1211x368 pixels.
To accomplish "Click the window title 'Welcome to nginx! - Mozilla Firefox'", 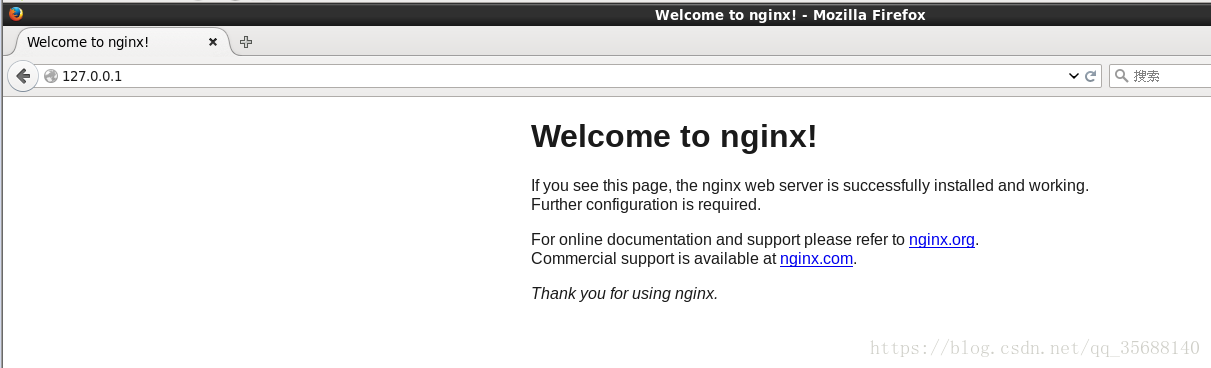I will pos(790,15).
